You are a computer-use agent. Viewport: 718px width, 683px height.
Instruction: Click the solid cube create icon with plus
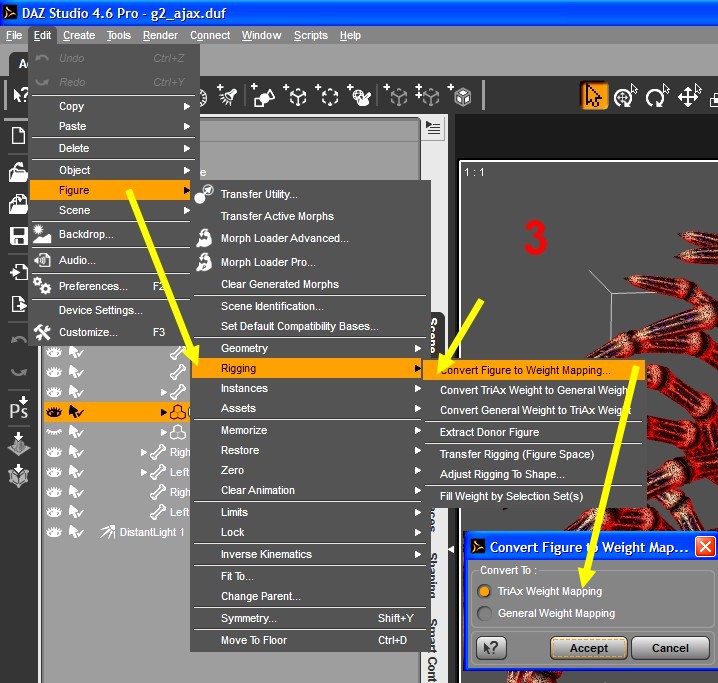click(x=460, y=95)
